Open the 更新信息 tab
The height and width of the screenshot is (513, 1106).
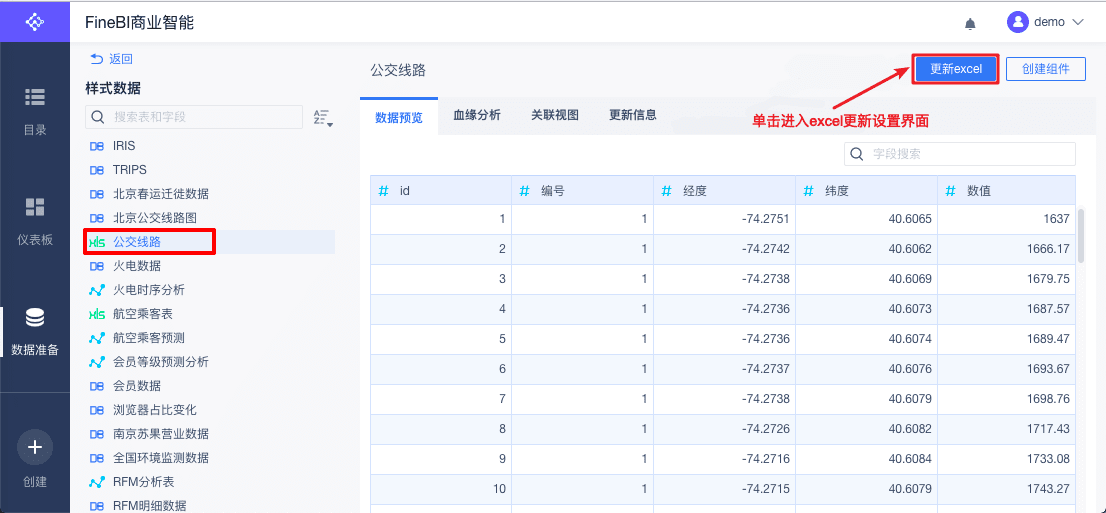(633, 115)
